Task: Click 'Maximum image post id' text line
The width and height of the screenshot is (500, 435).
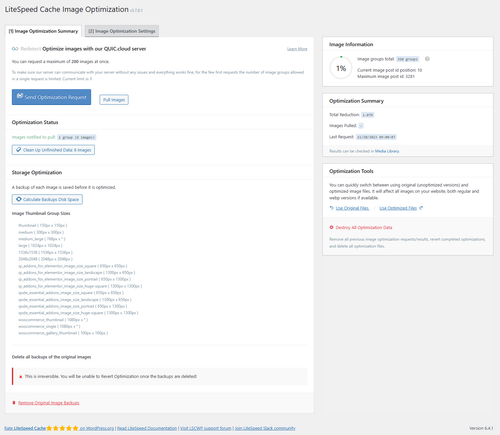Action: point(386,76)
